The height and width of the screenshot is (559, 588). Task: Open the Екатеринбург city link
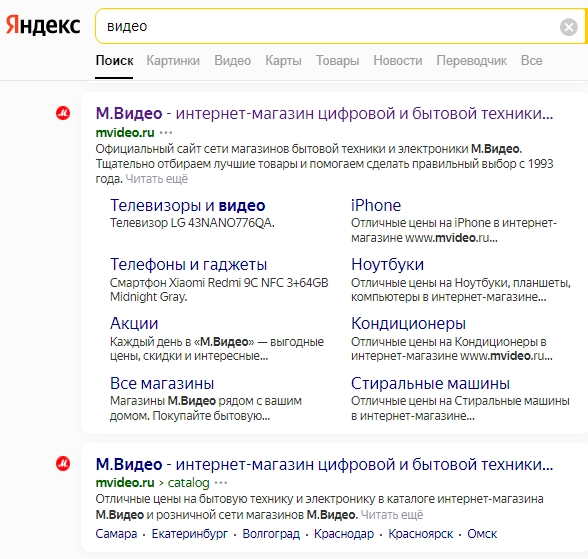189,534
